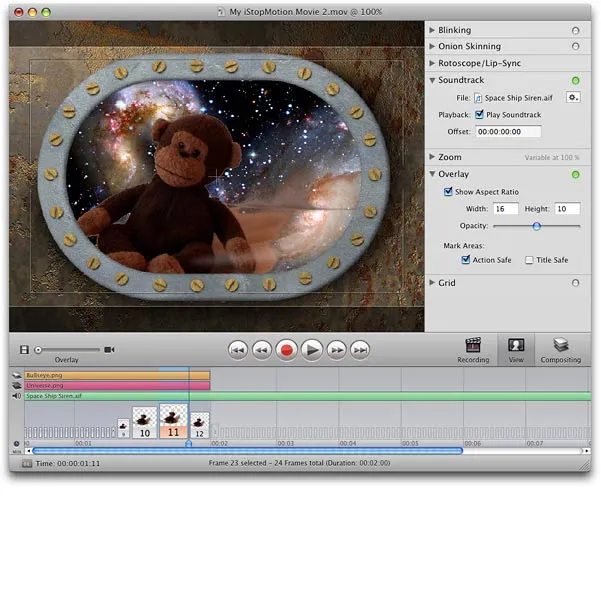Click the Variable at 100 % zoom text
This screenshot has width=601, height=601.
coord(552,158)
